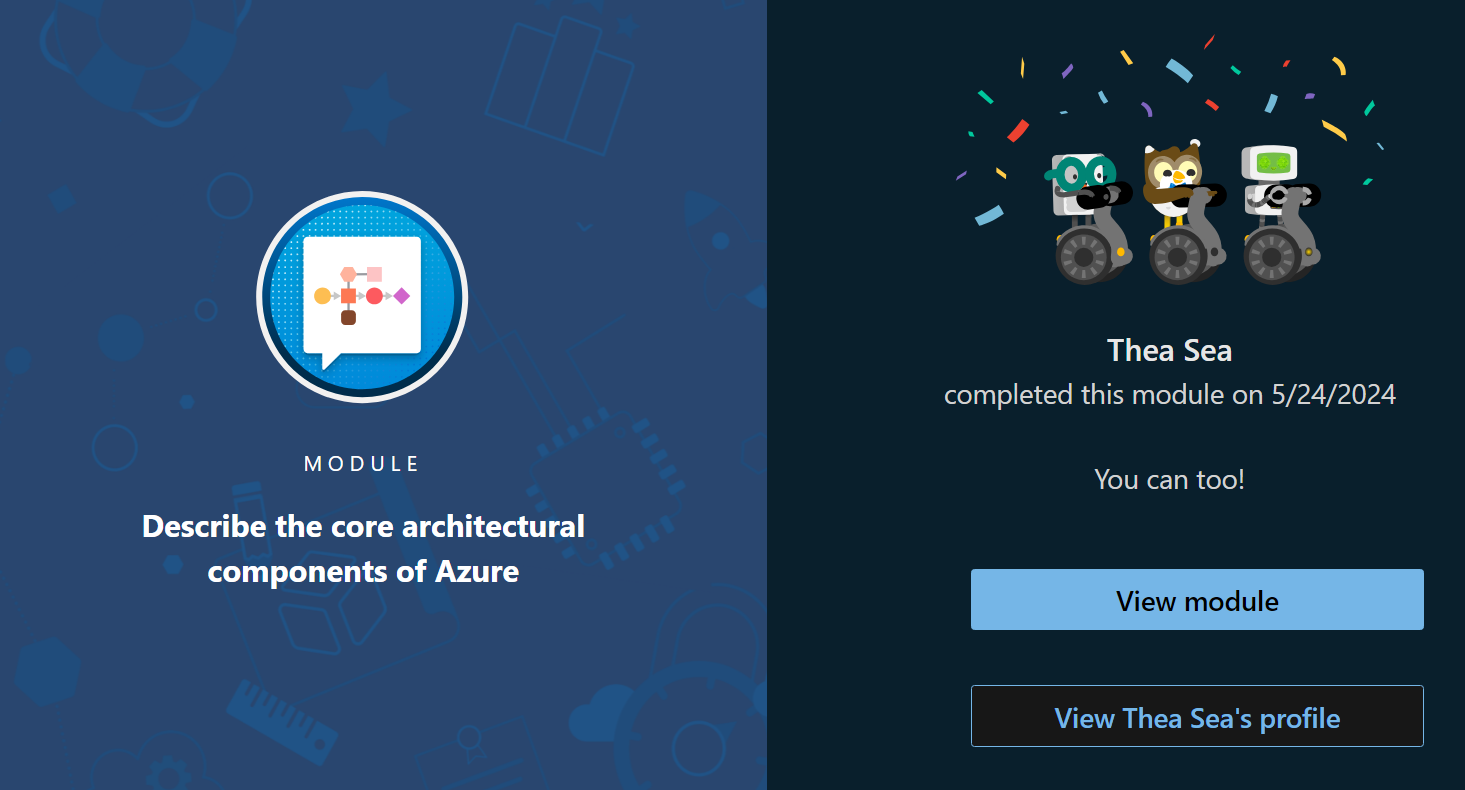Select the module title Describe the core architectural components

pos(363,549)
